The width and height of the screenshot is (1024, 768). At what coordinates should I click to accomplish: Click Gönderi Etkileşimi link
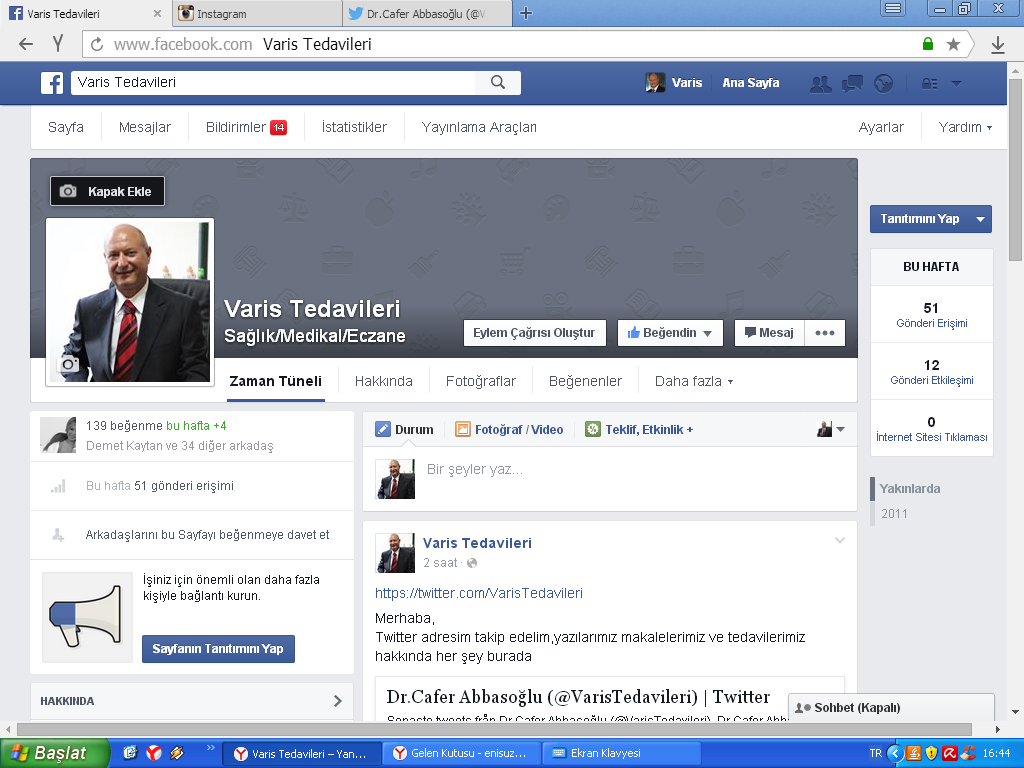click(x=931, y=379)
